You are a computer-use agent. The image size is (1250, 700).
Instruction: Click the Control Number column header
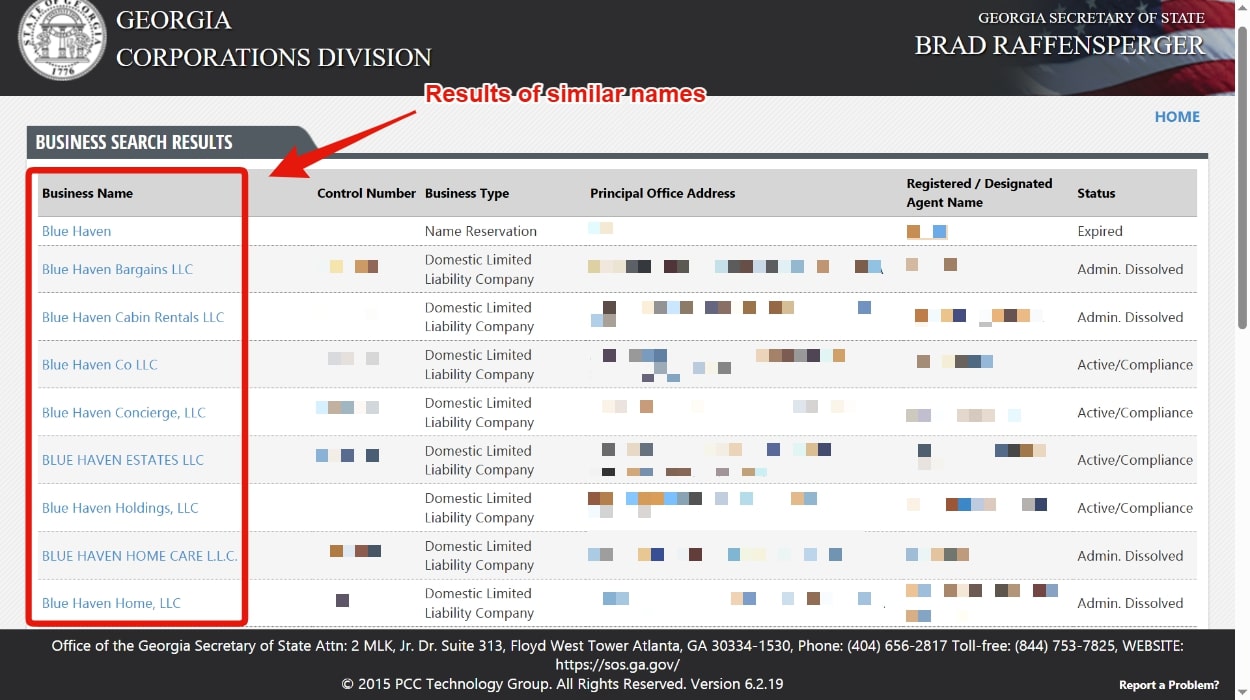click(366, 193)
